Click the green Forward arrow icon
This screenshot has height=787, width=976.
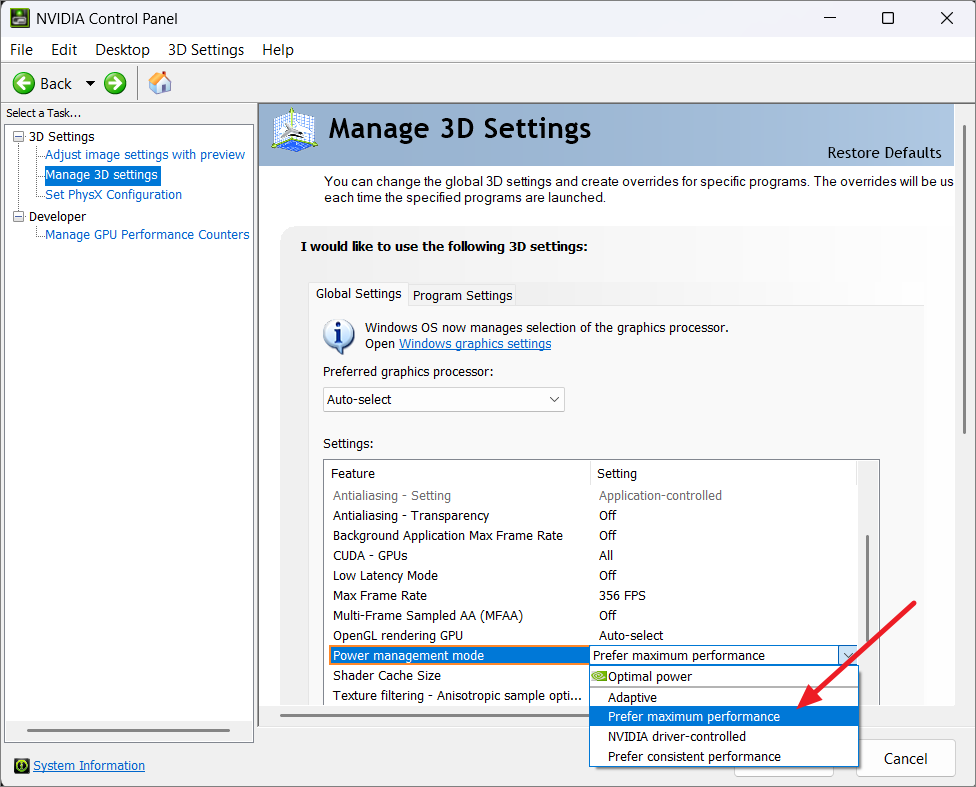click(x=115, y=83)
